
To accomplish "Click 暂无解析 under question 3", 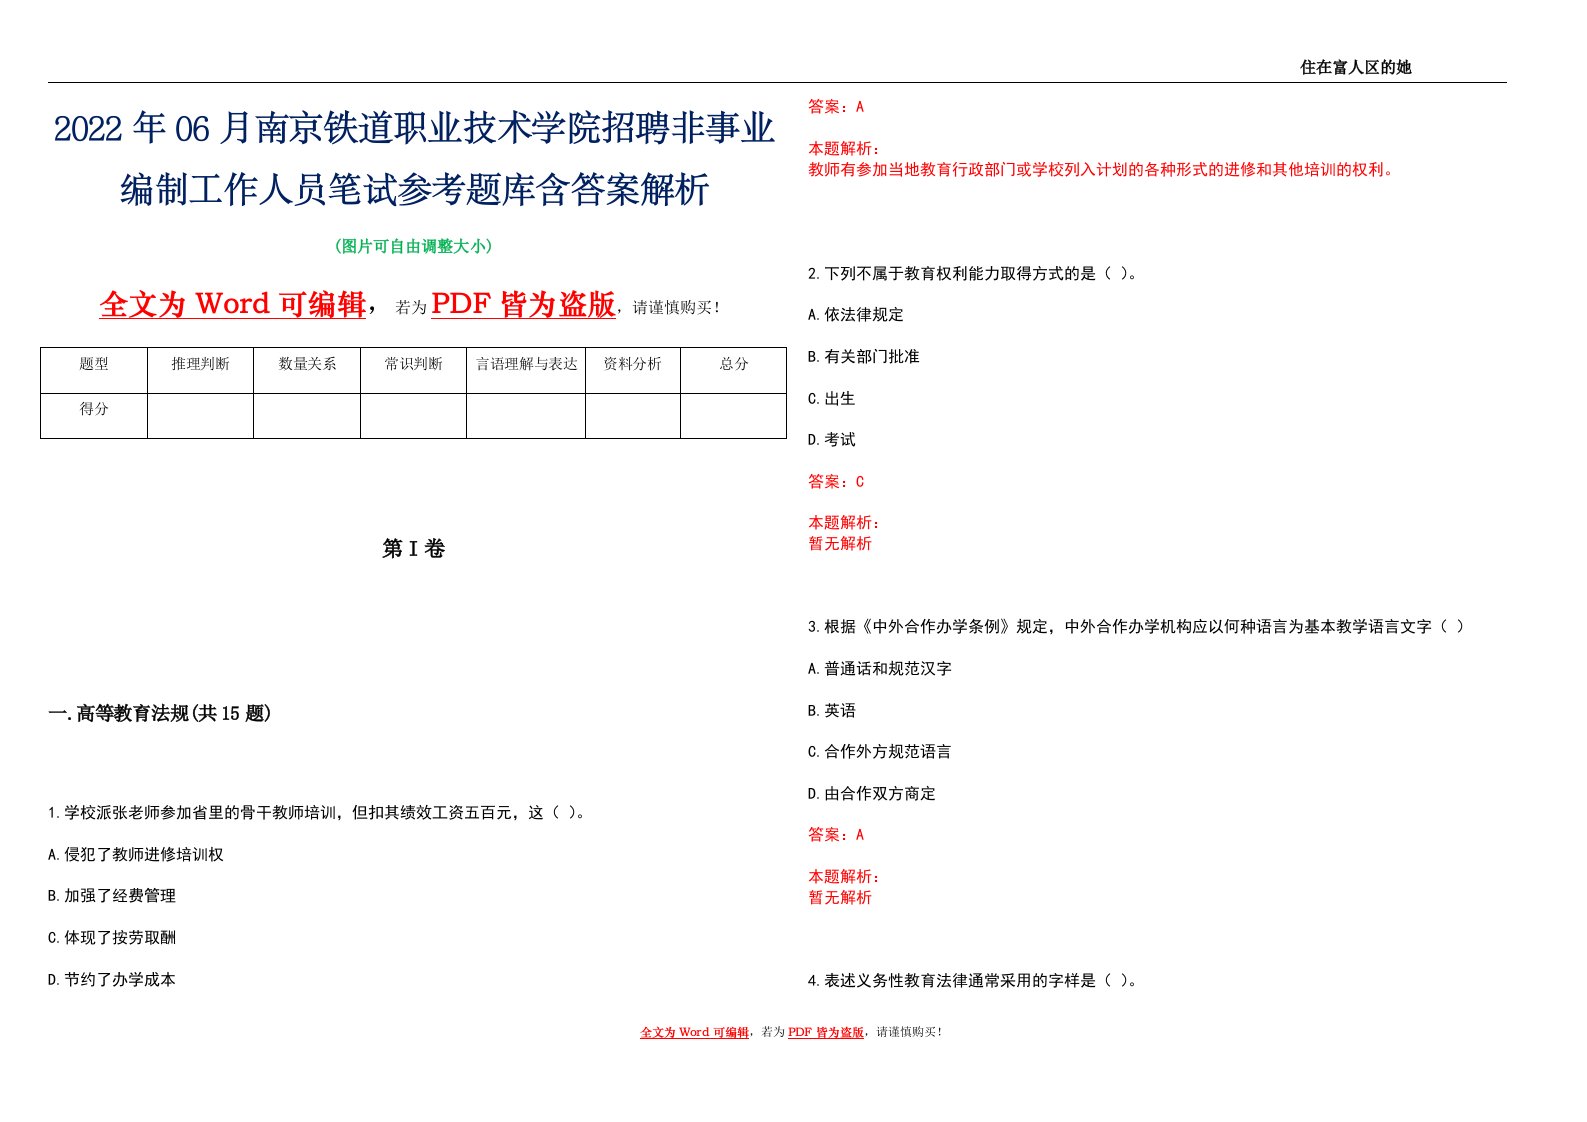I will pyautogui.click(x=840, y=898).
